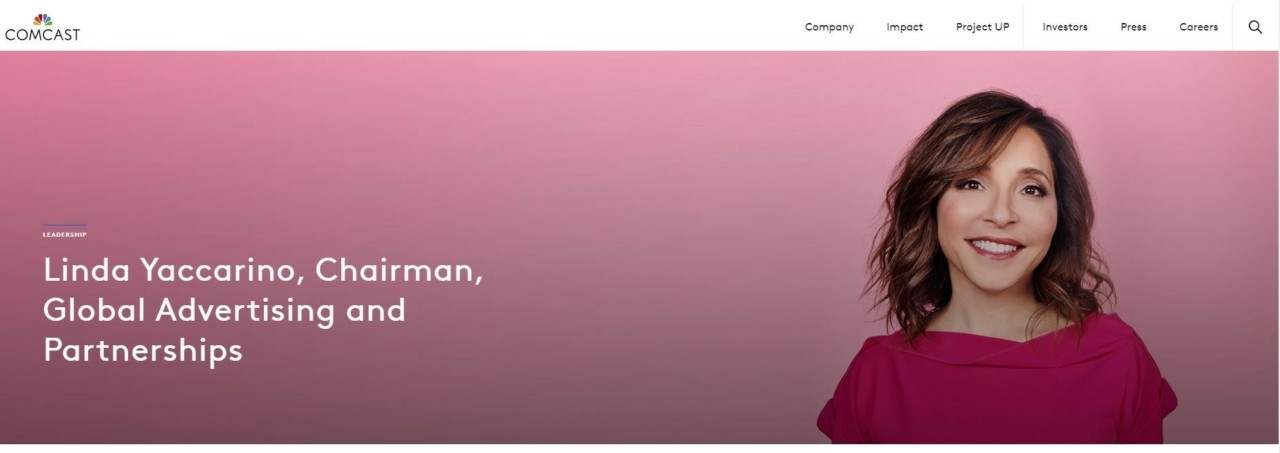Screen dimensions: 1280x453
Task: Click the white area below the hero banner
Action: 640,448
